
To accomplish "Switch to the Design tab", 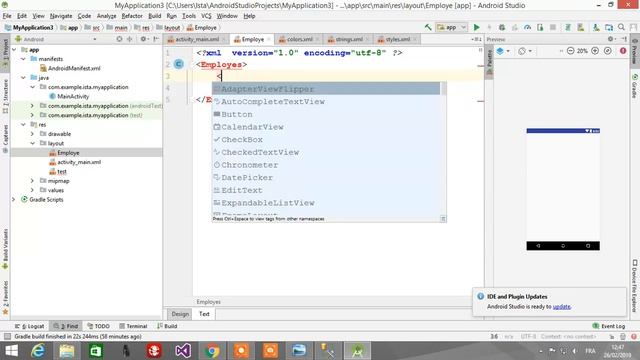I will pyautogui.click(x=180, y=314).
